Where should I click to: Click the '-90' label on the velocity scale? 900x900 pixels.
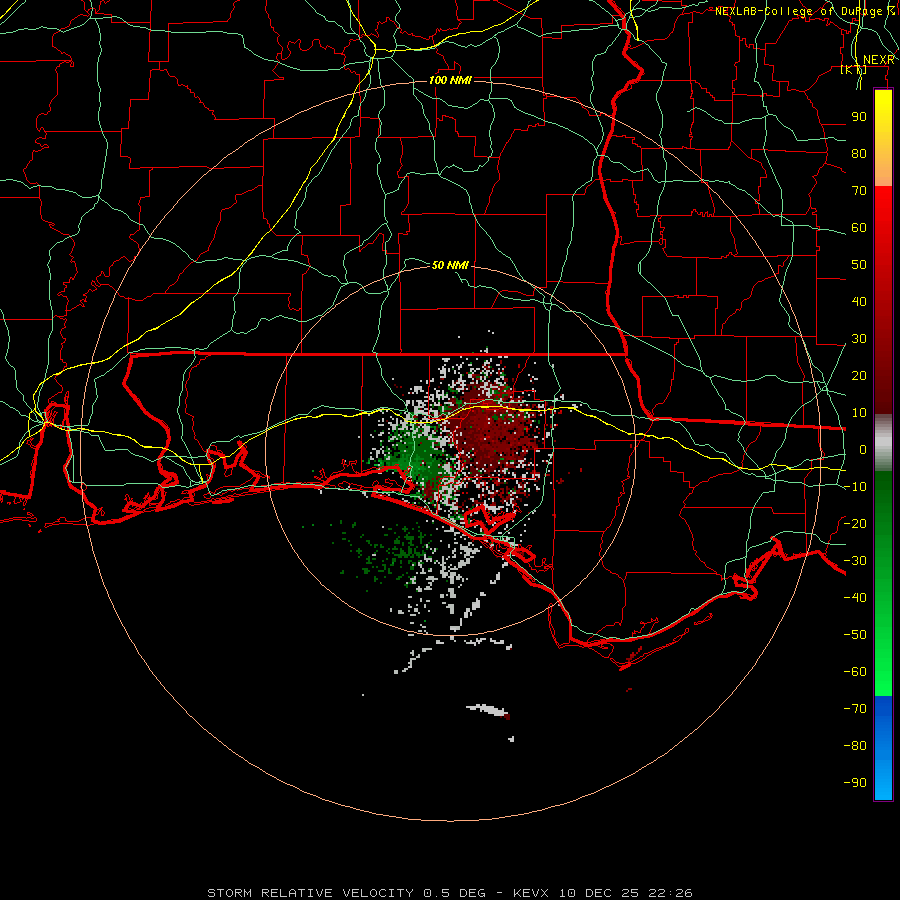click(855, 783)
